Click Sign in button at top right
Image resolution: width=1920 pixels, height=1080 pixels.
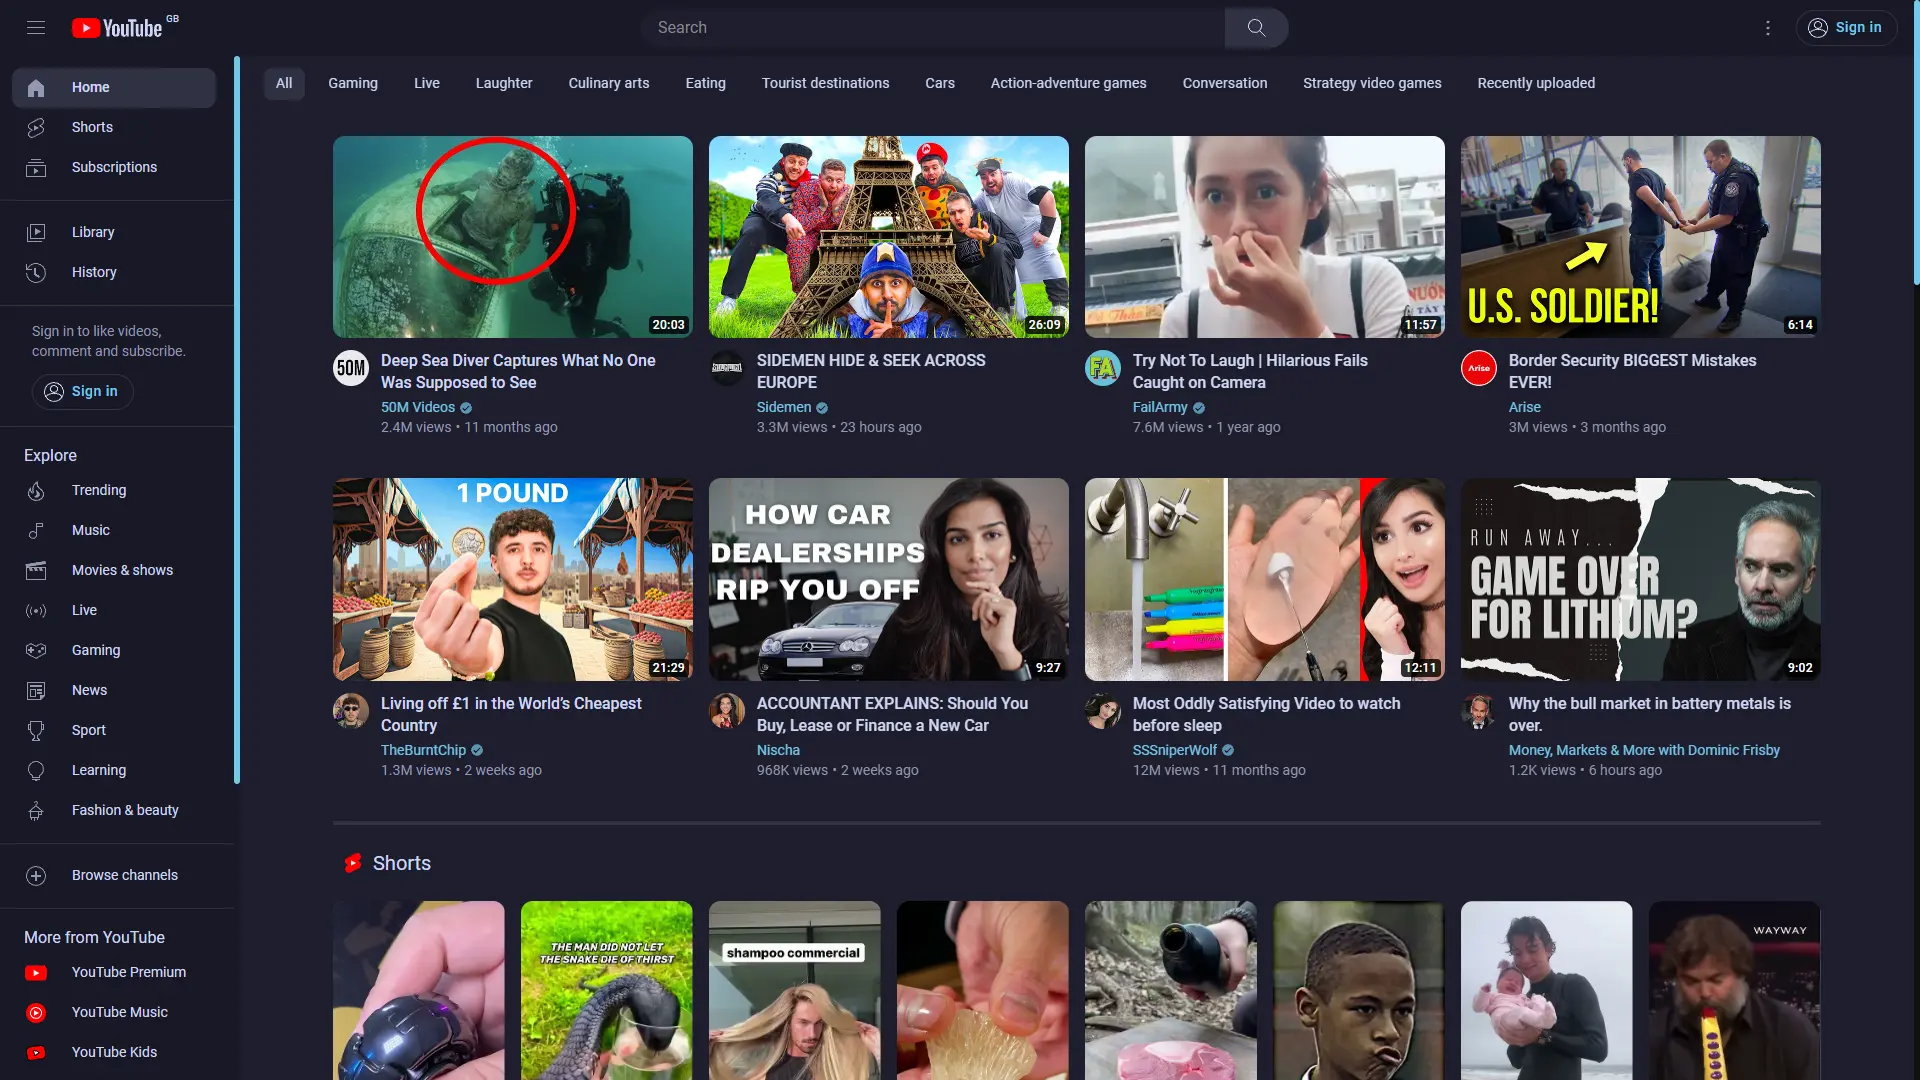click(1846, 28)
